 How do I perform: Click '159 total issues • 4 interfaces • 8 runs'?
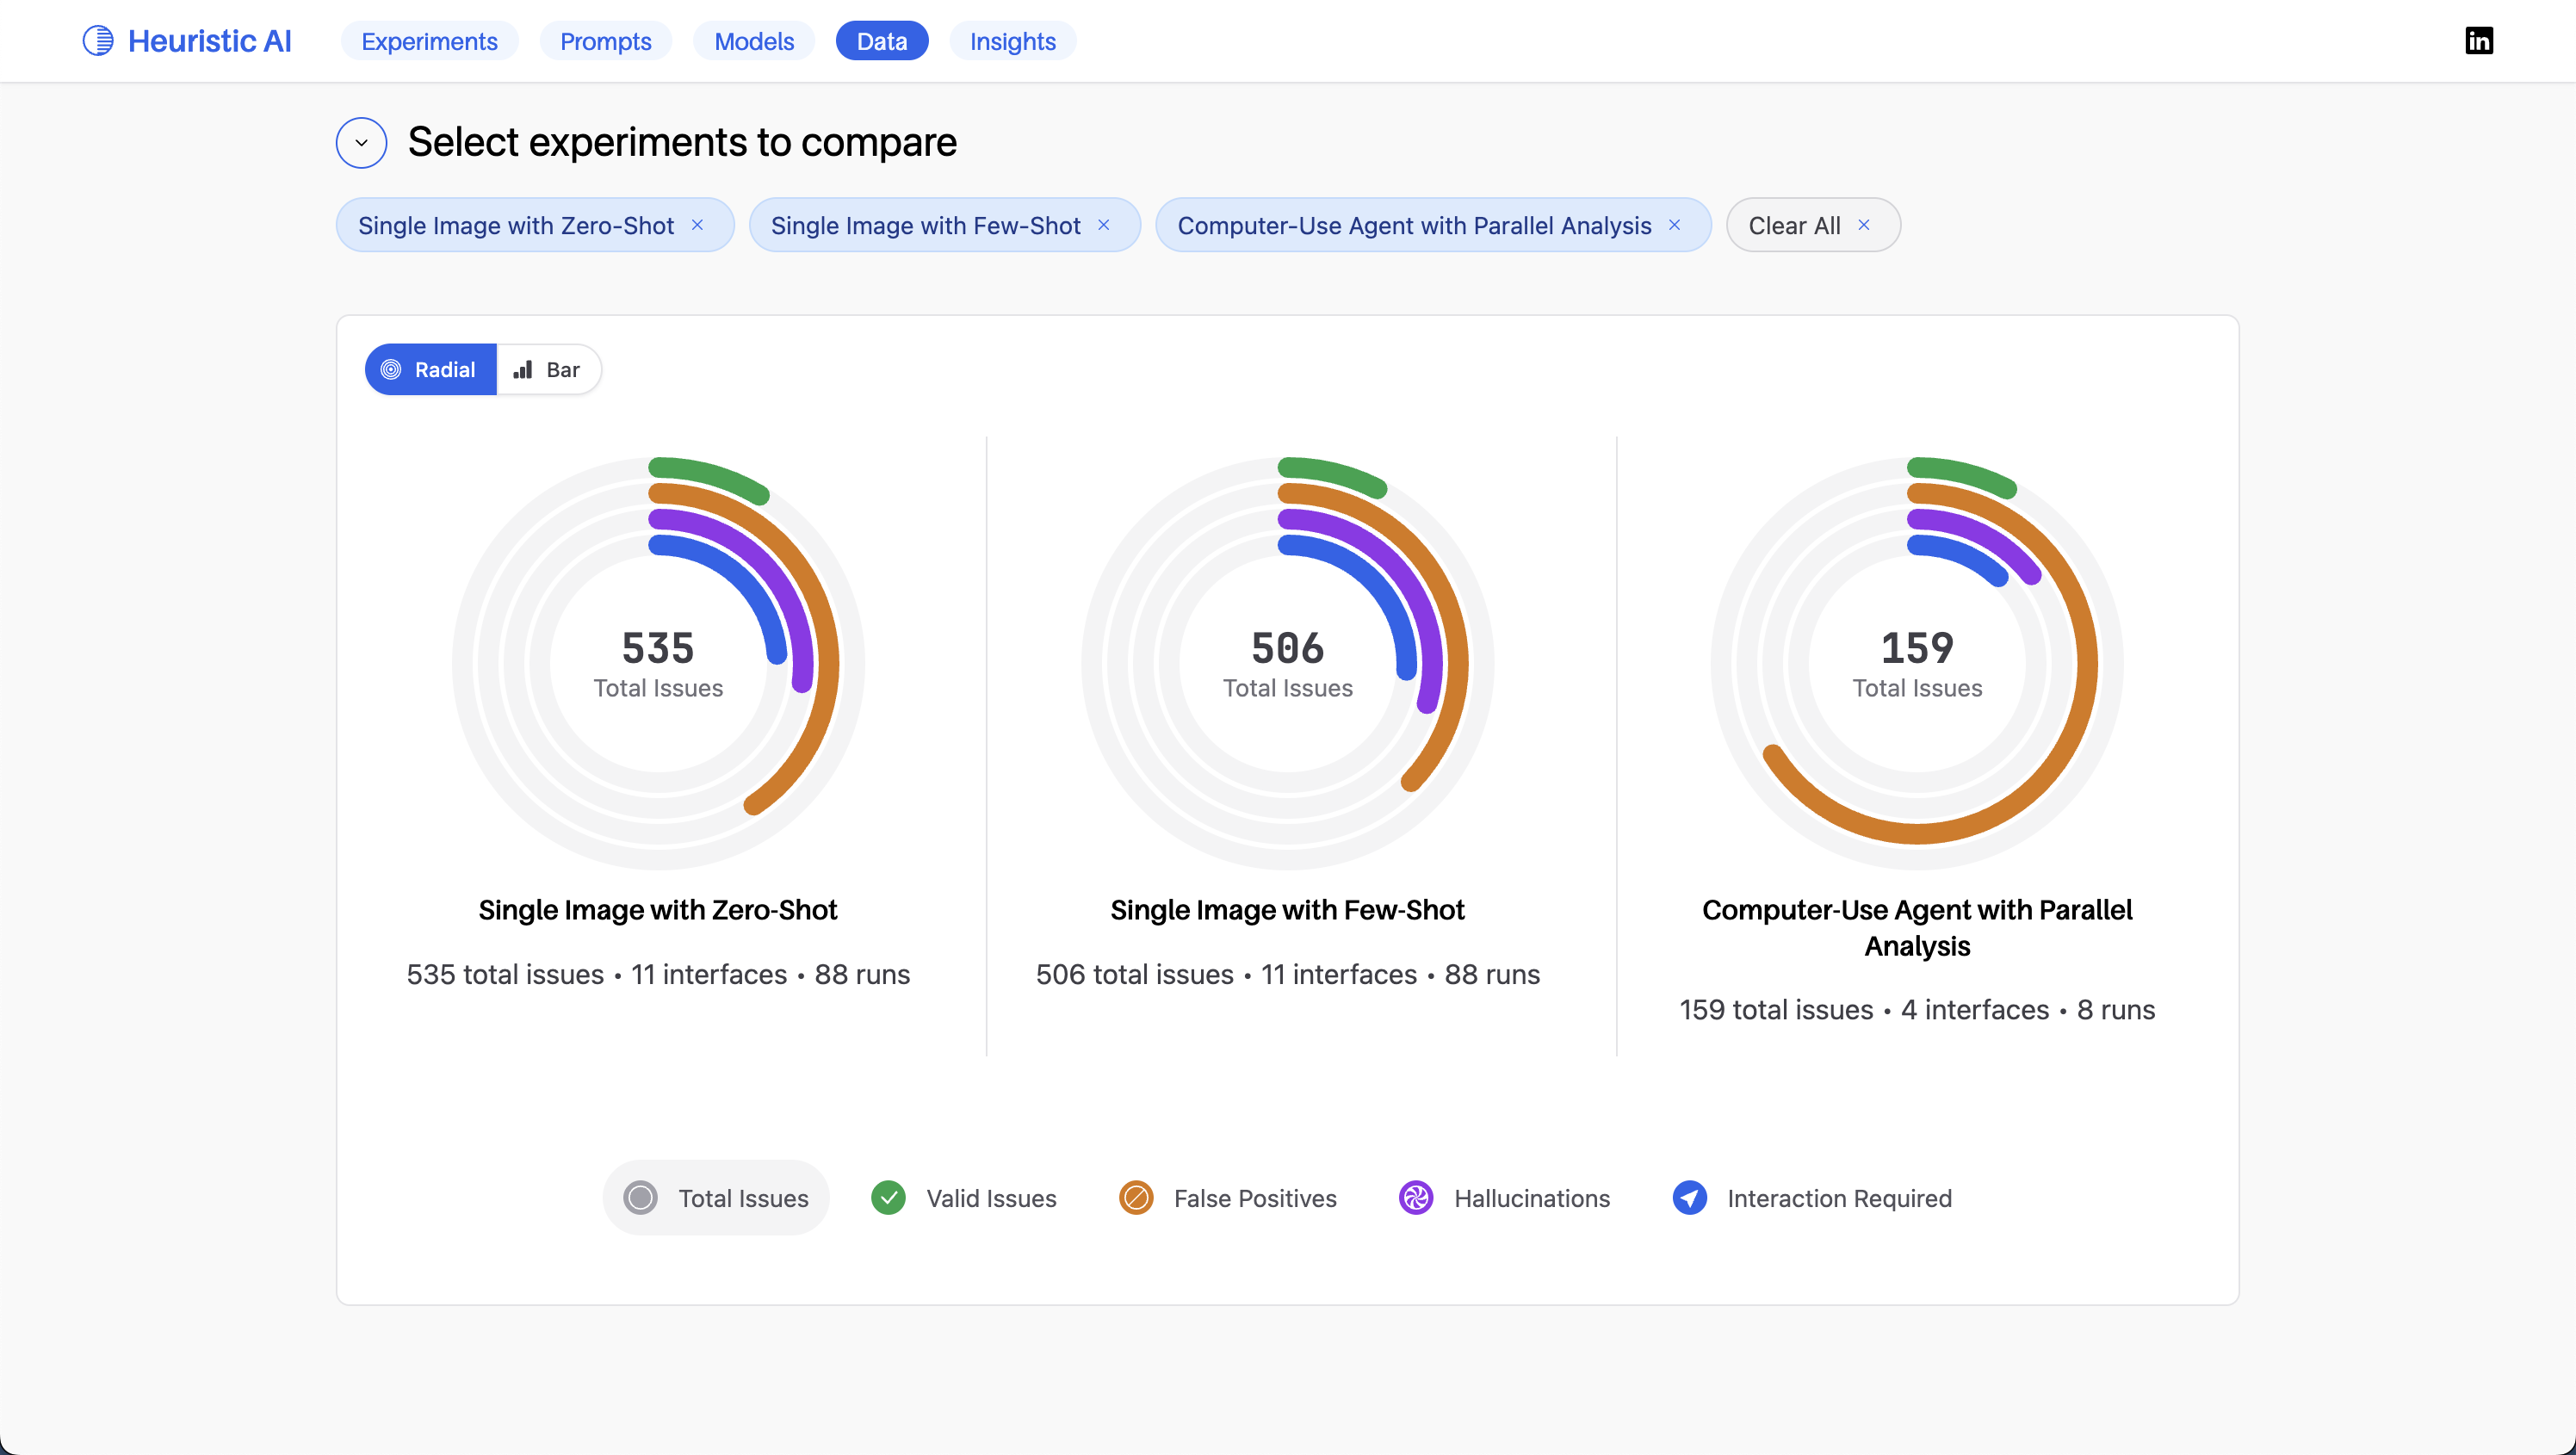pyautogui.click(x=1917, y=1010)
